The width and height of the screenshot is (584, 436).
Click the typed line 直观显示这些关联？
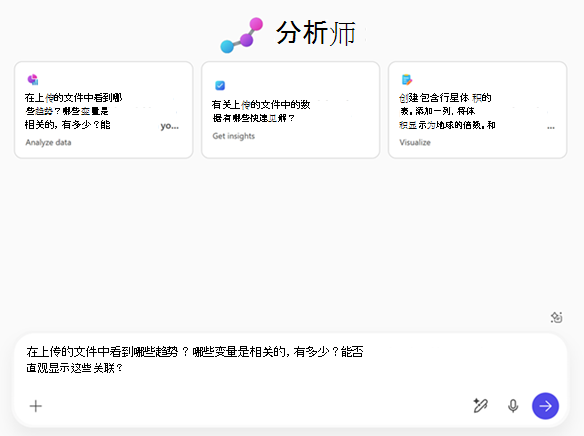pos(74,368)
